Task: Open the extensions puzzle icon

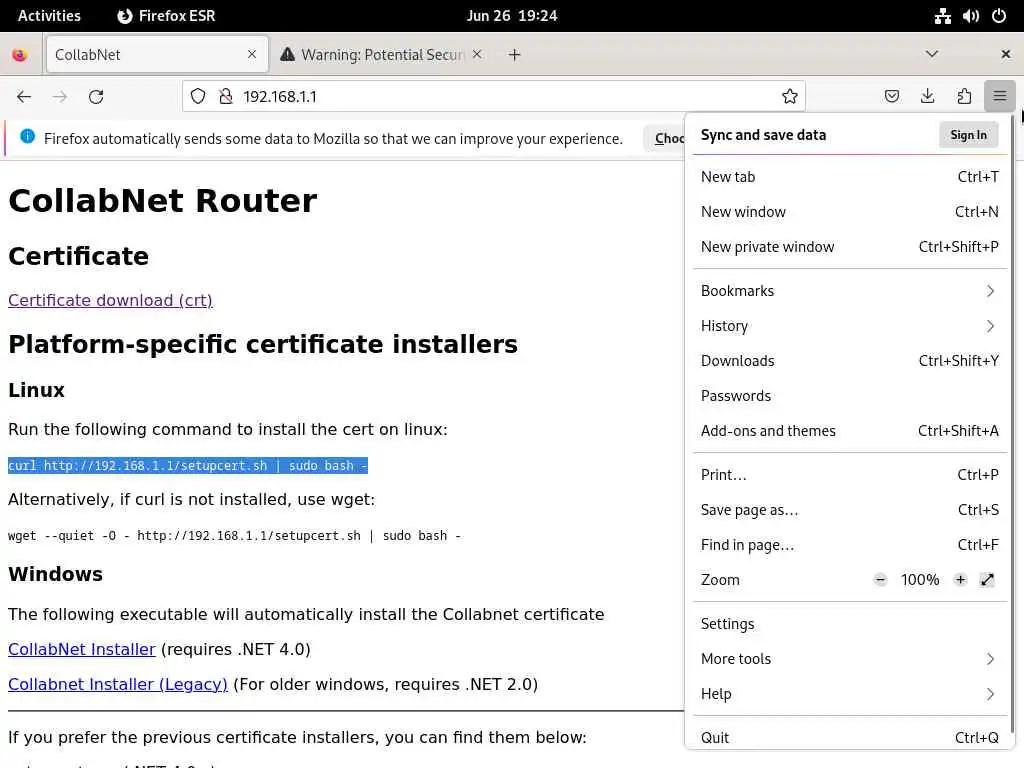Action: (x=964, y=97)
